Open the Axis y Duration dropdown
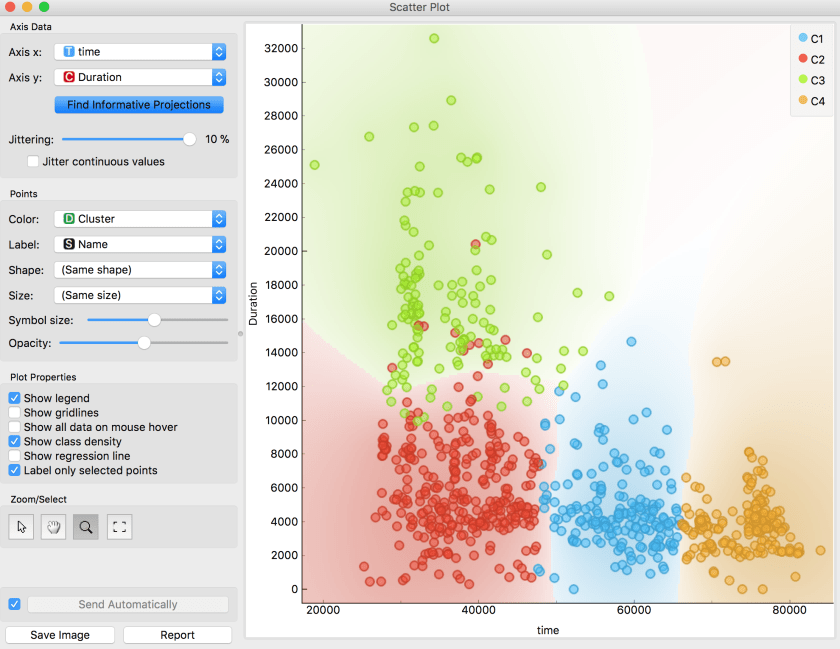Viewport: 840px width, 649px height. point(140,77)
